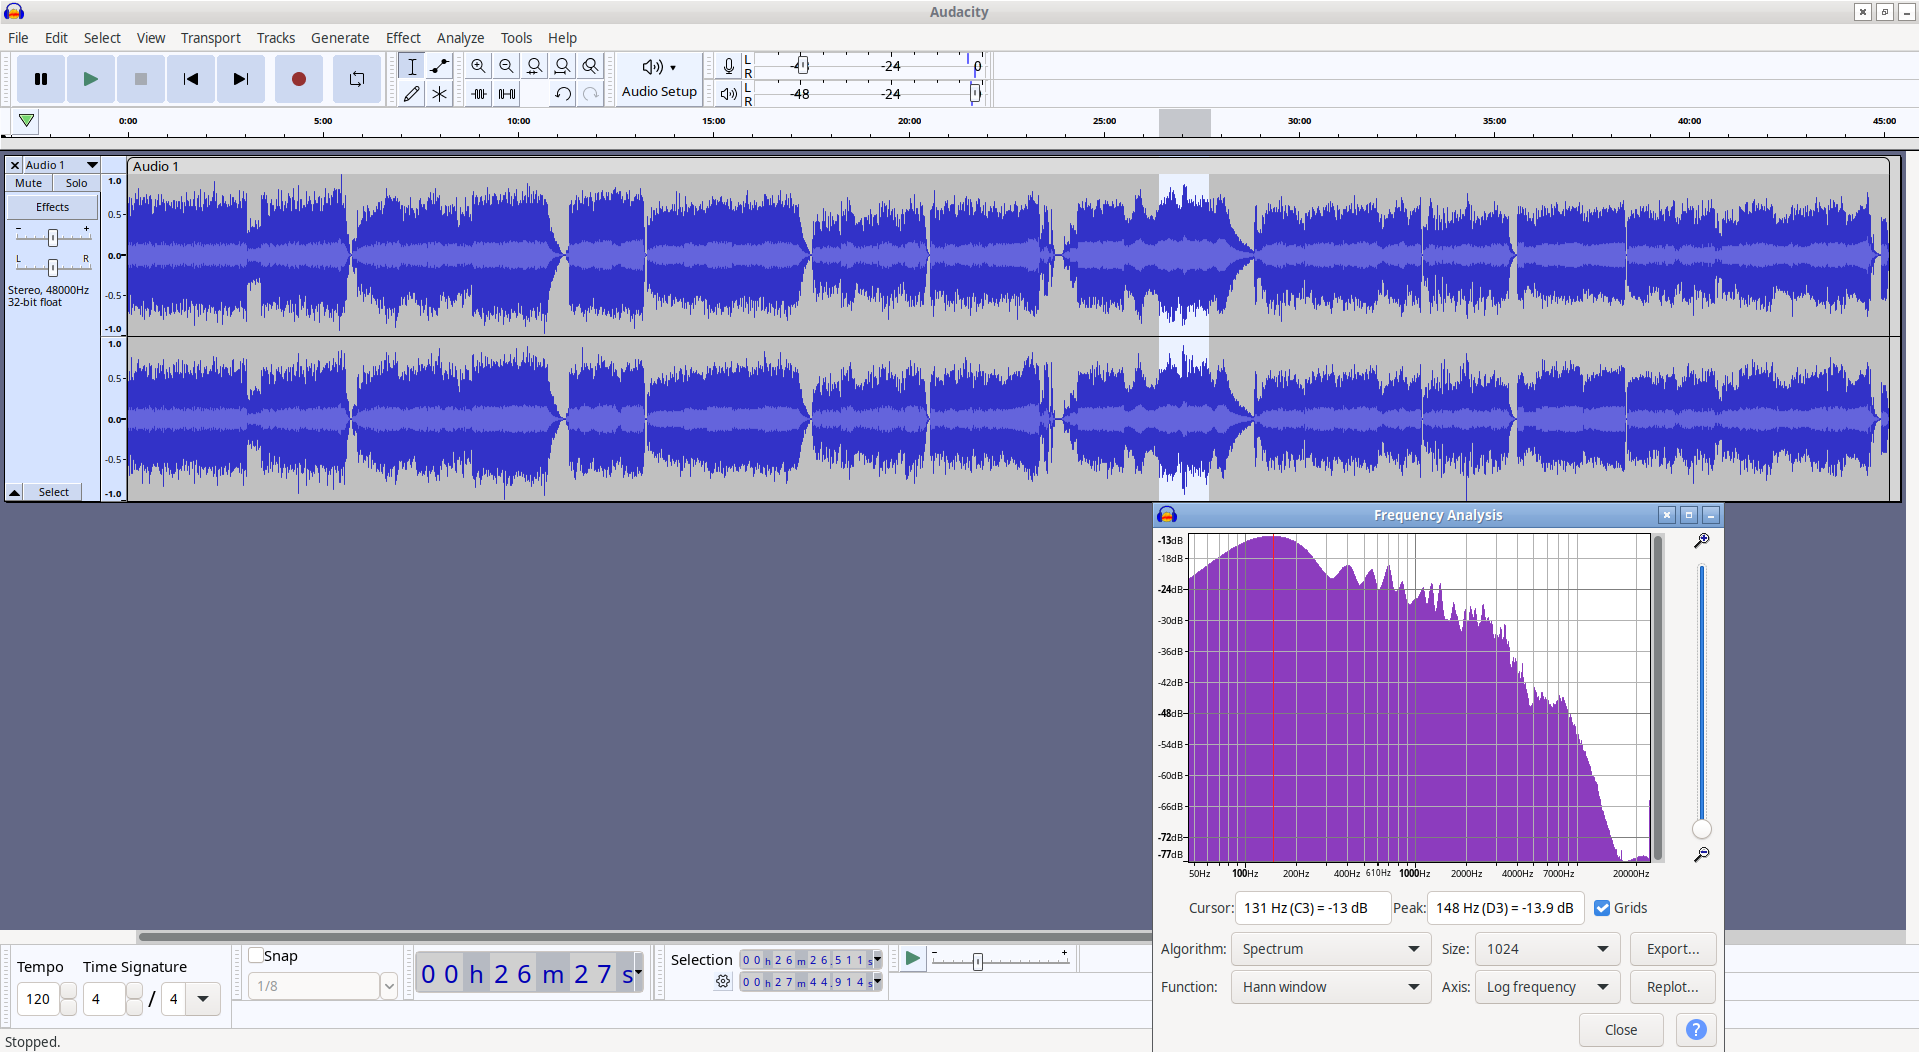The height and width of the screenshot is (1052, 1919).
Task: Open the Function Hann window dropdown
Action: point(1331,987)
